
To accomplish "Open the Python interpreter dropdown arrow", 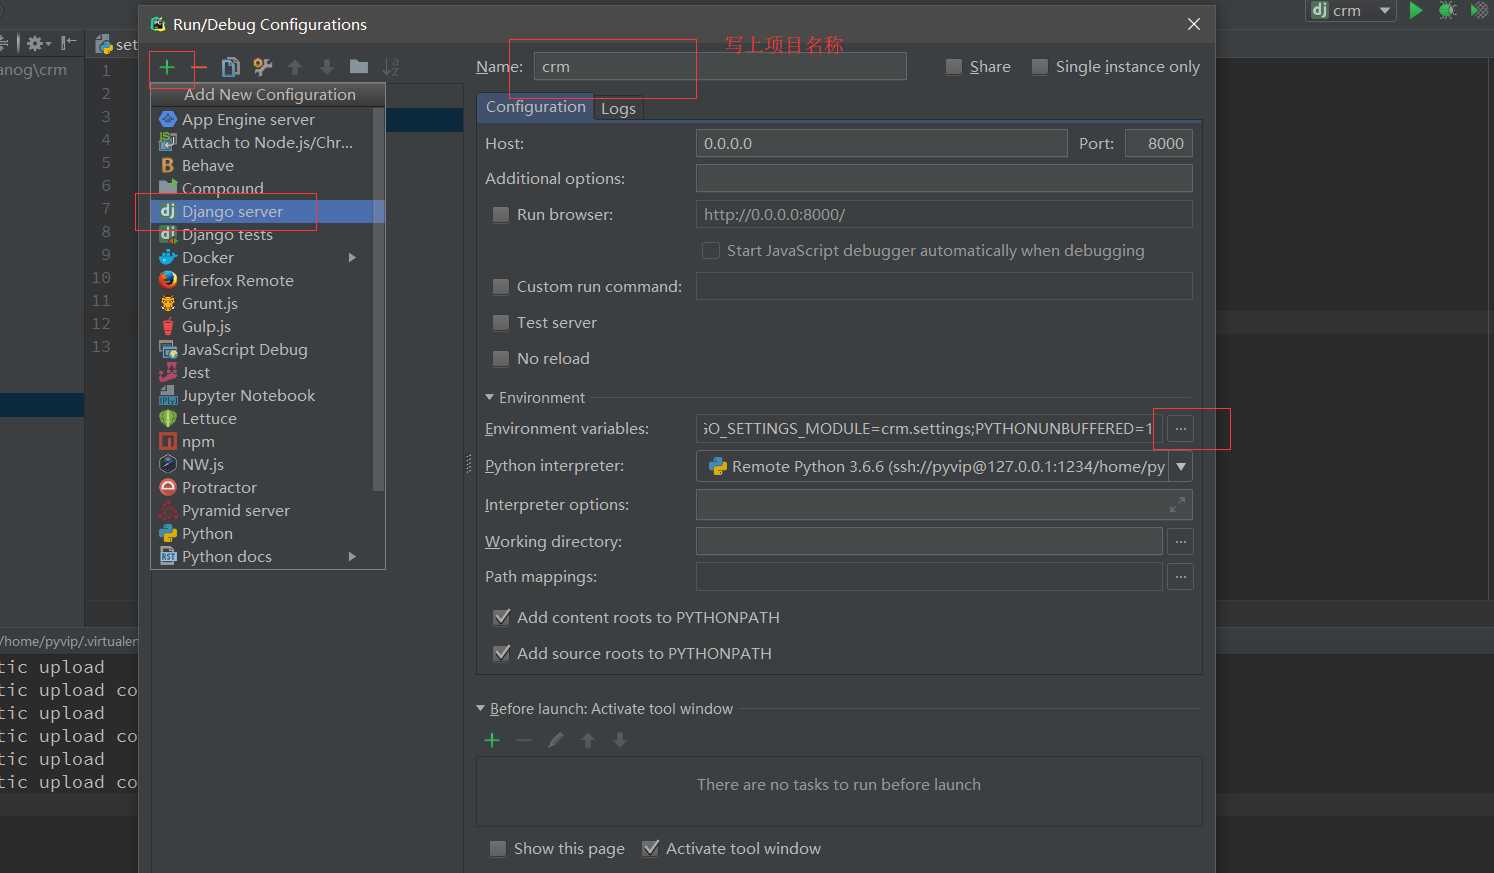I will [x=1181, y=467].
